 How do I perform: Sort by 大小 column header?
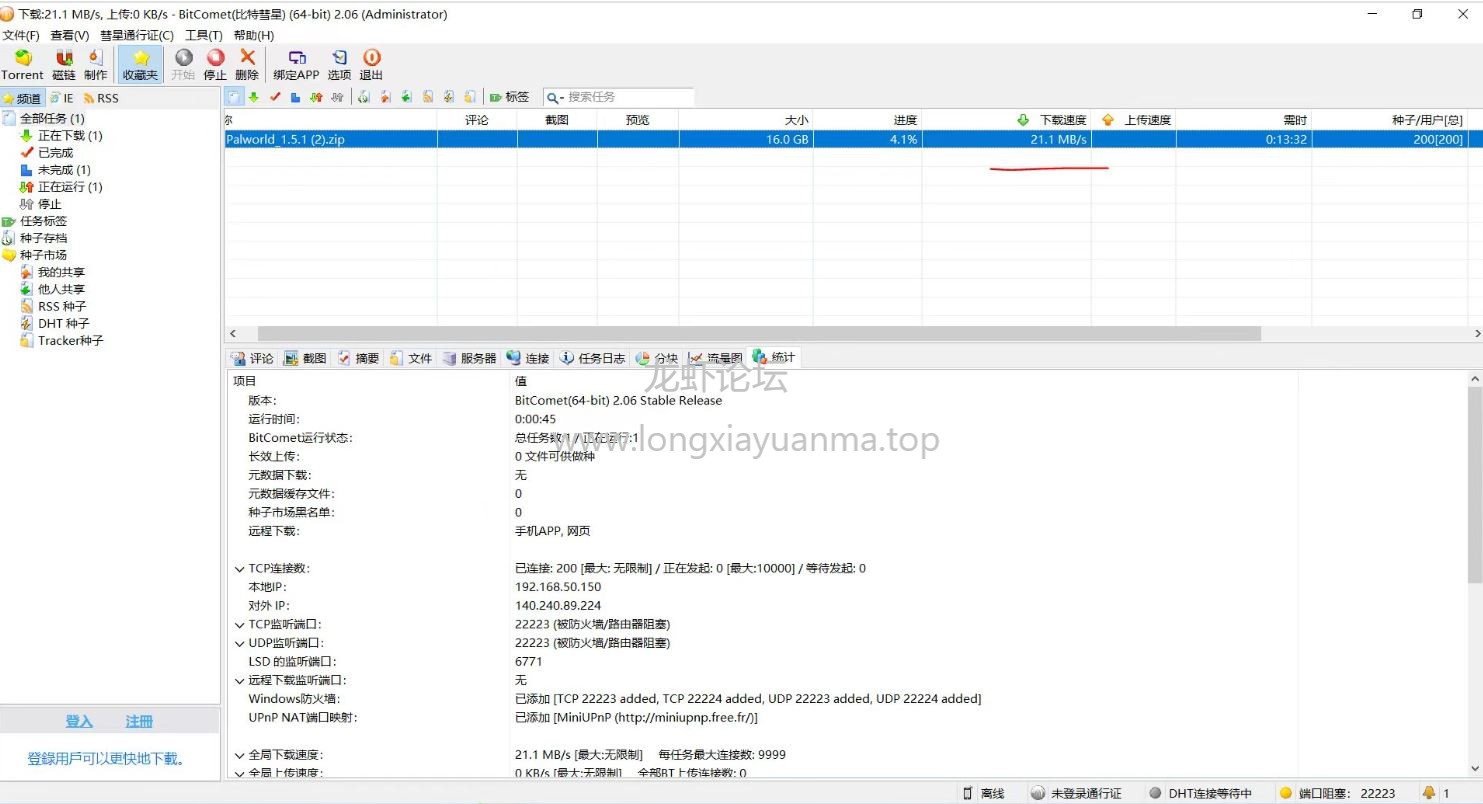(x=746, y=119)
